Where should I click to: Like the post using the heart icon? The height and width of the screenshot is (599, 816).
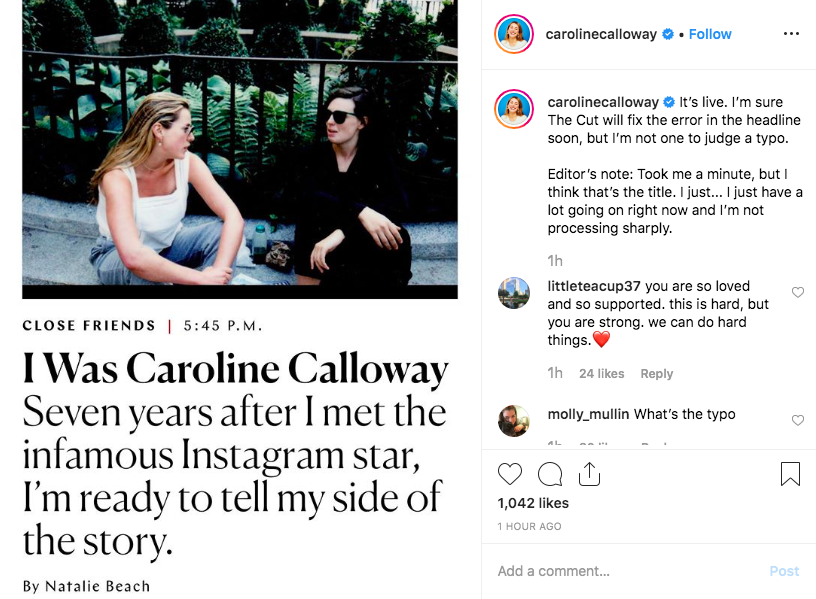coord(509,473)
